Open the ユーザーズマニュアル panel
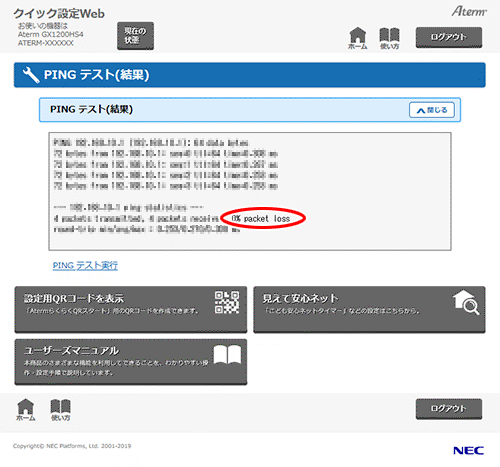 click(x=131, y=362)
